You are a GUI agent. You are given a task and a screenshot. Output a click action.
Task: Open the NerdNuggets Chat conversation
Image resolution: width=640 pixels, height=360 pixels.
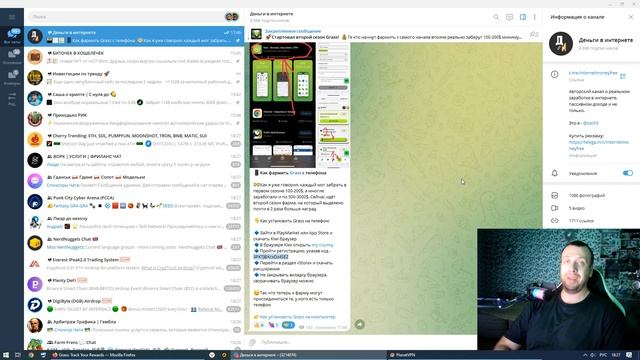[134, 243]
